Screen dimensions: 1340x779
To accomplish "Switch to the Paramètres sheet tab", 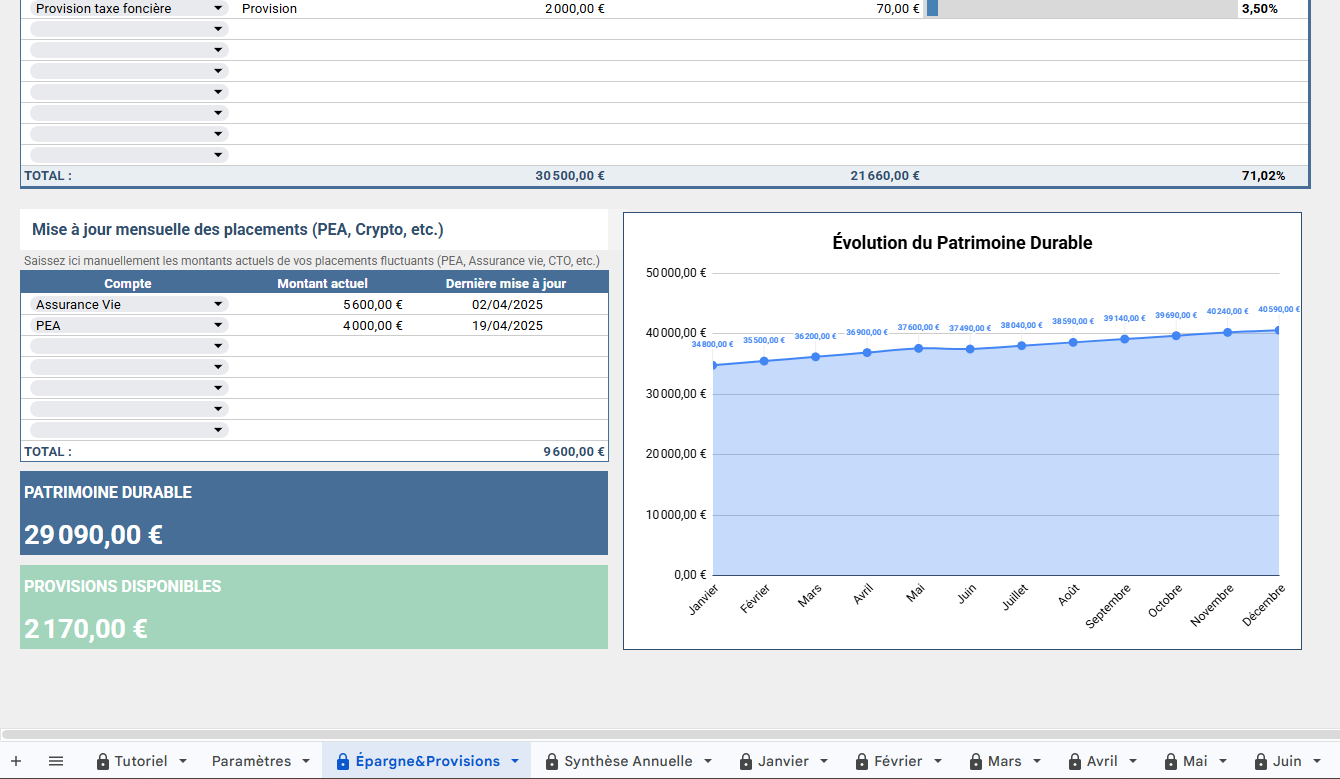I will pos(251,761).
